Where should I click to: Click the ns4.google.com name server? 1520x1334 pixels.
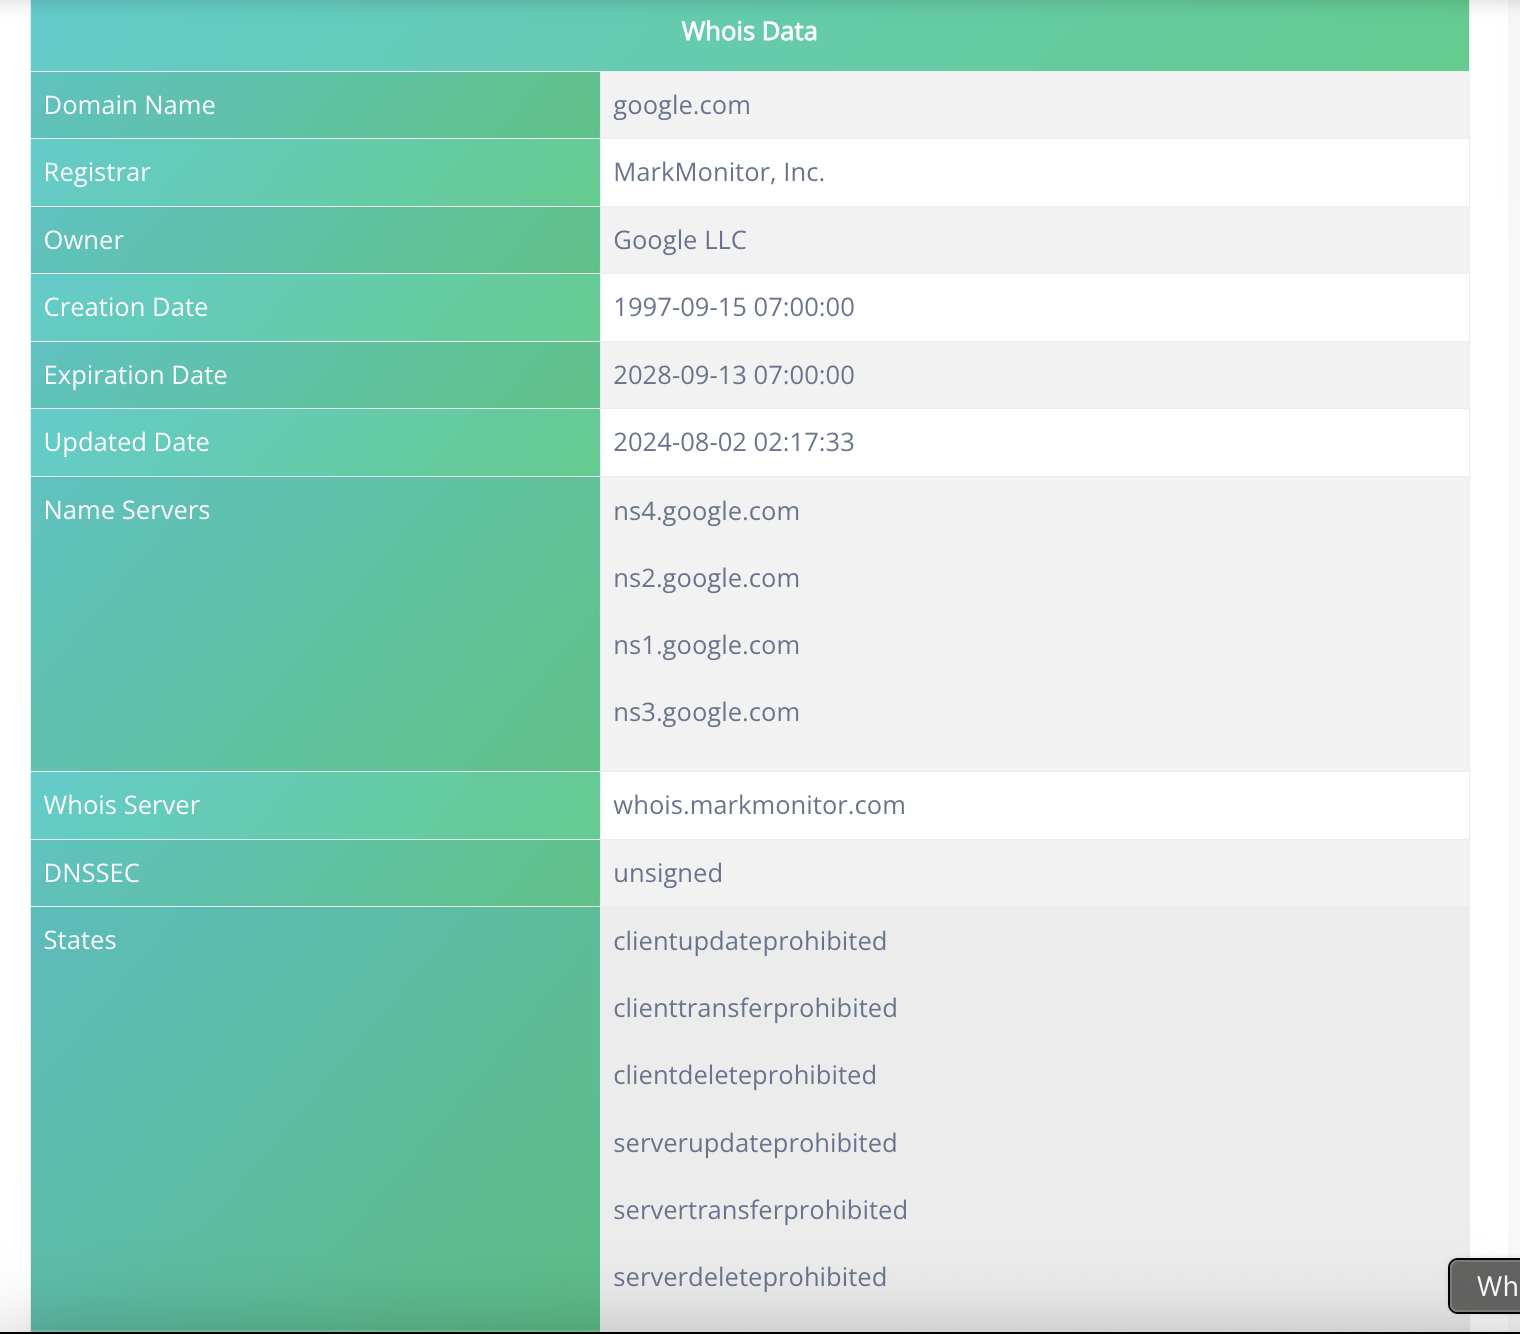tap(706, 511)
